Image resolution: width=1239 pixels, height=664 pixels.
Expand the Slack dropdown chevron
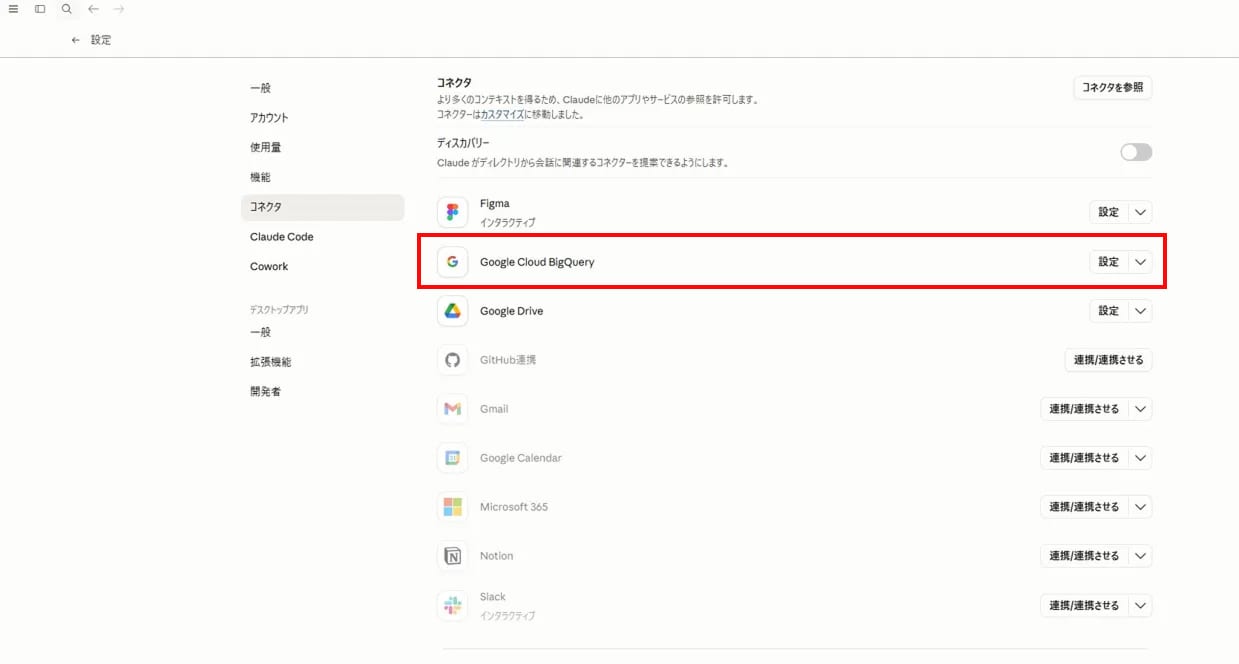tap(1141, 605)
